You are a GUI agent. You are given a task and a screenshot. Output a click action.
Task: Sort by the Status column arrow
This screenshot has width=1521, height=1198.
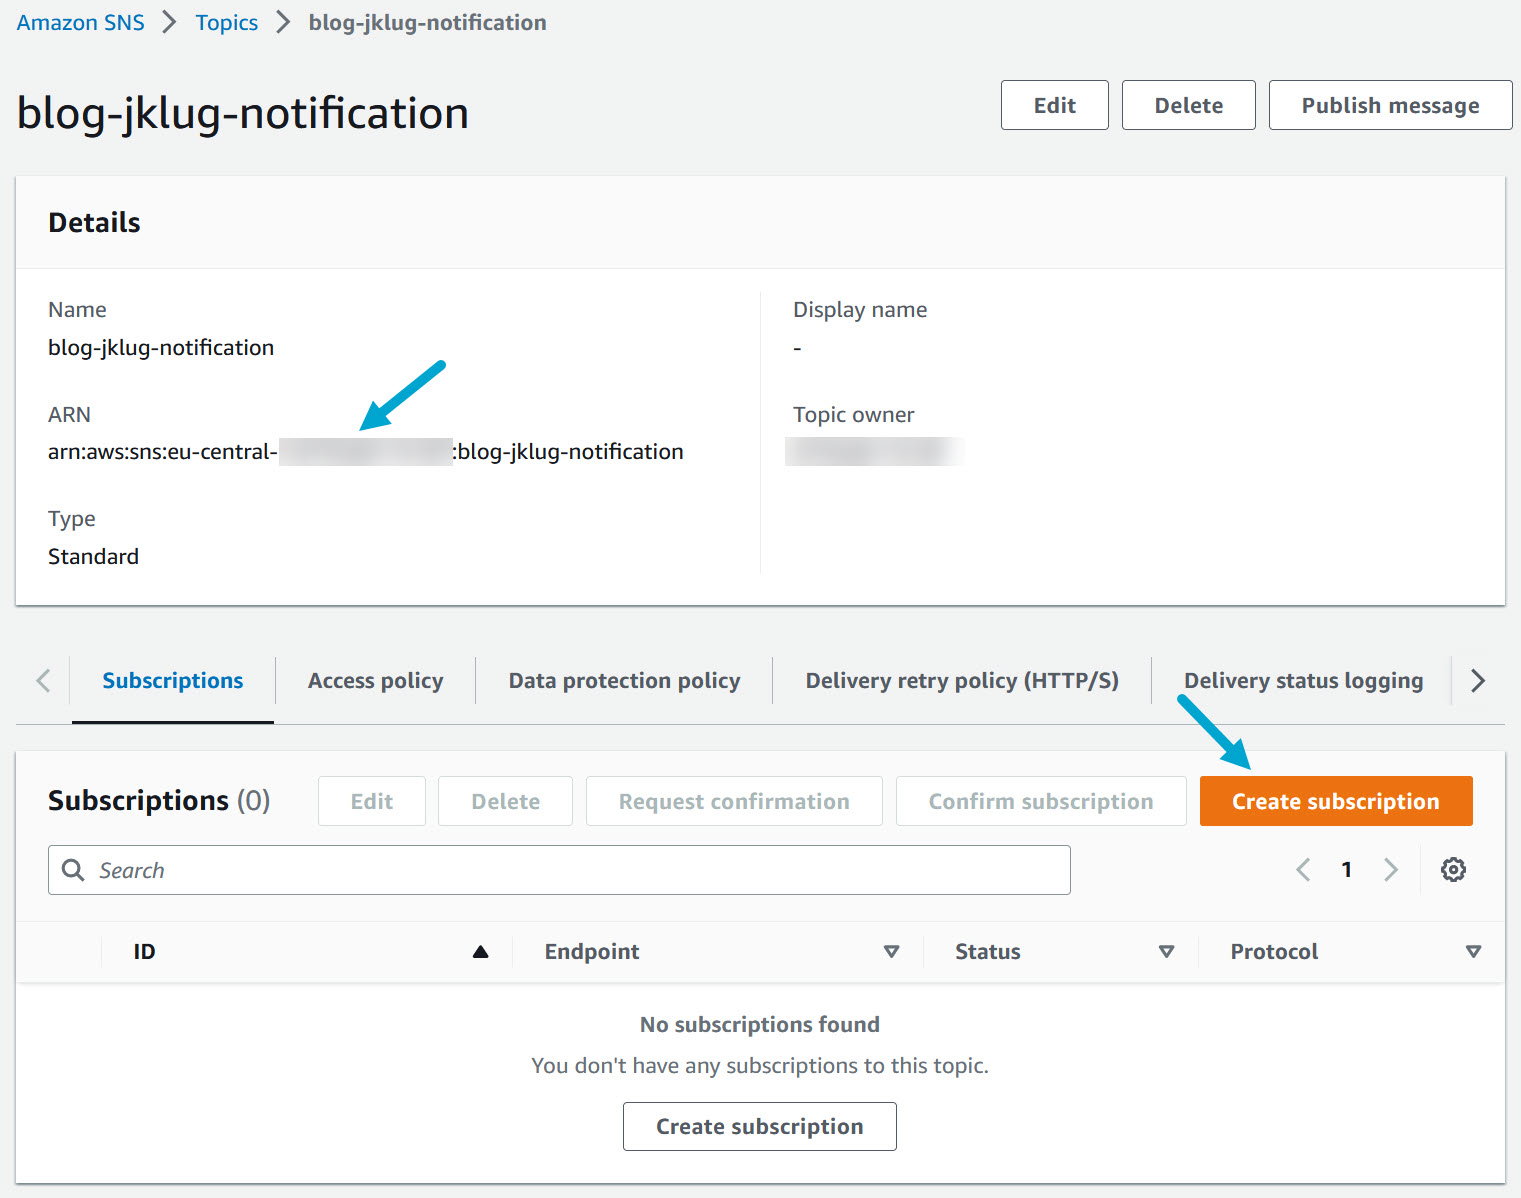click(1166, 952)
